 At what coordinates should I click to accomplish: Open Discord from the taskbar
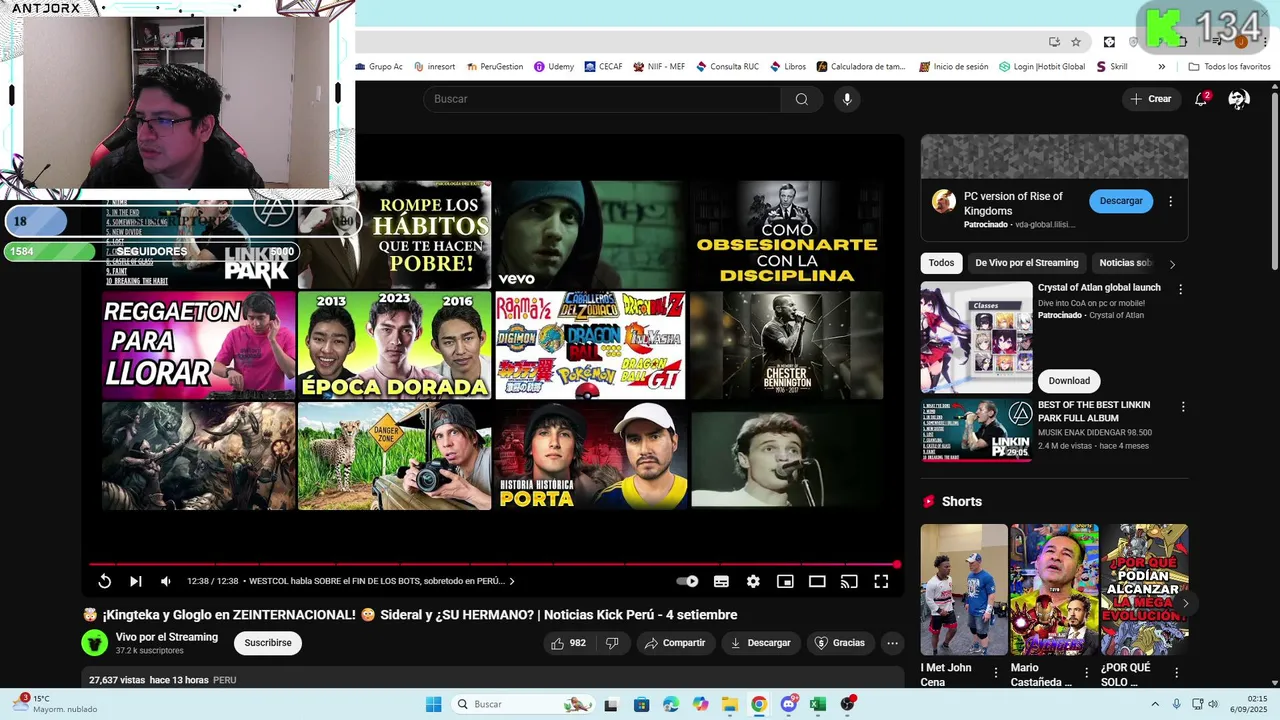click(x=789, y=704)
